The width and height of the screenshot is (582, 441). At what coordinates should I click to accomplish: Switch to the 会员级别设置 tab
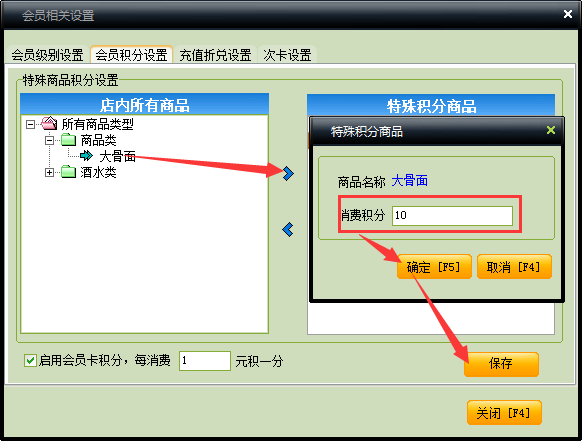click(x=47, y=55)
